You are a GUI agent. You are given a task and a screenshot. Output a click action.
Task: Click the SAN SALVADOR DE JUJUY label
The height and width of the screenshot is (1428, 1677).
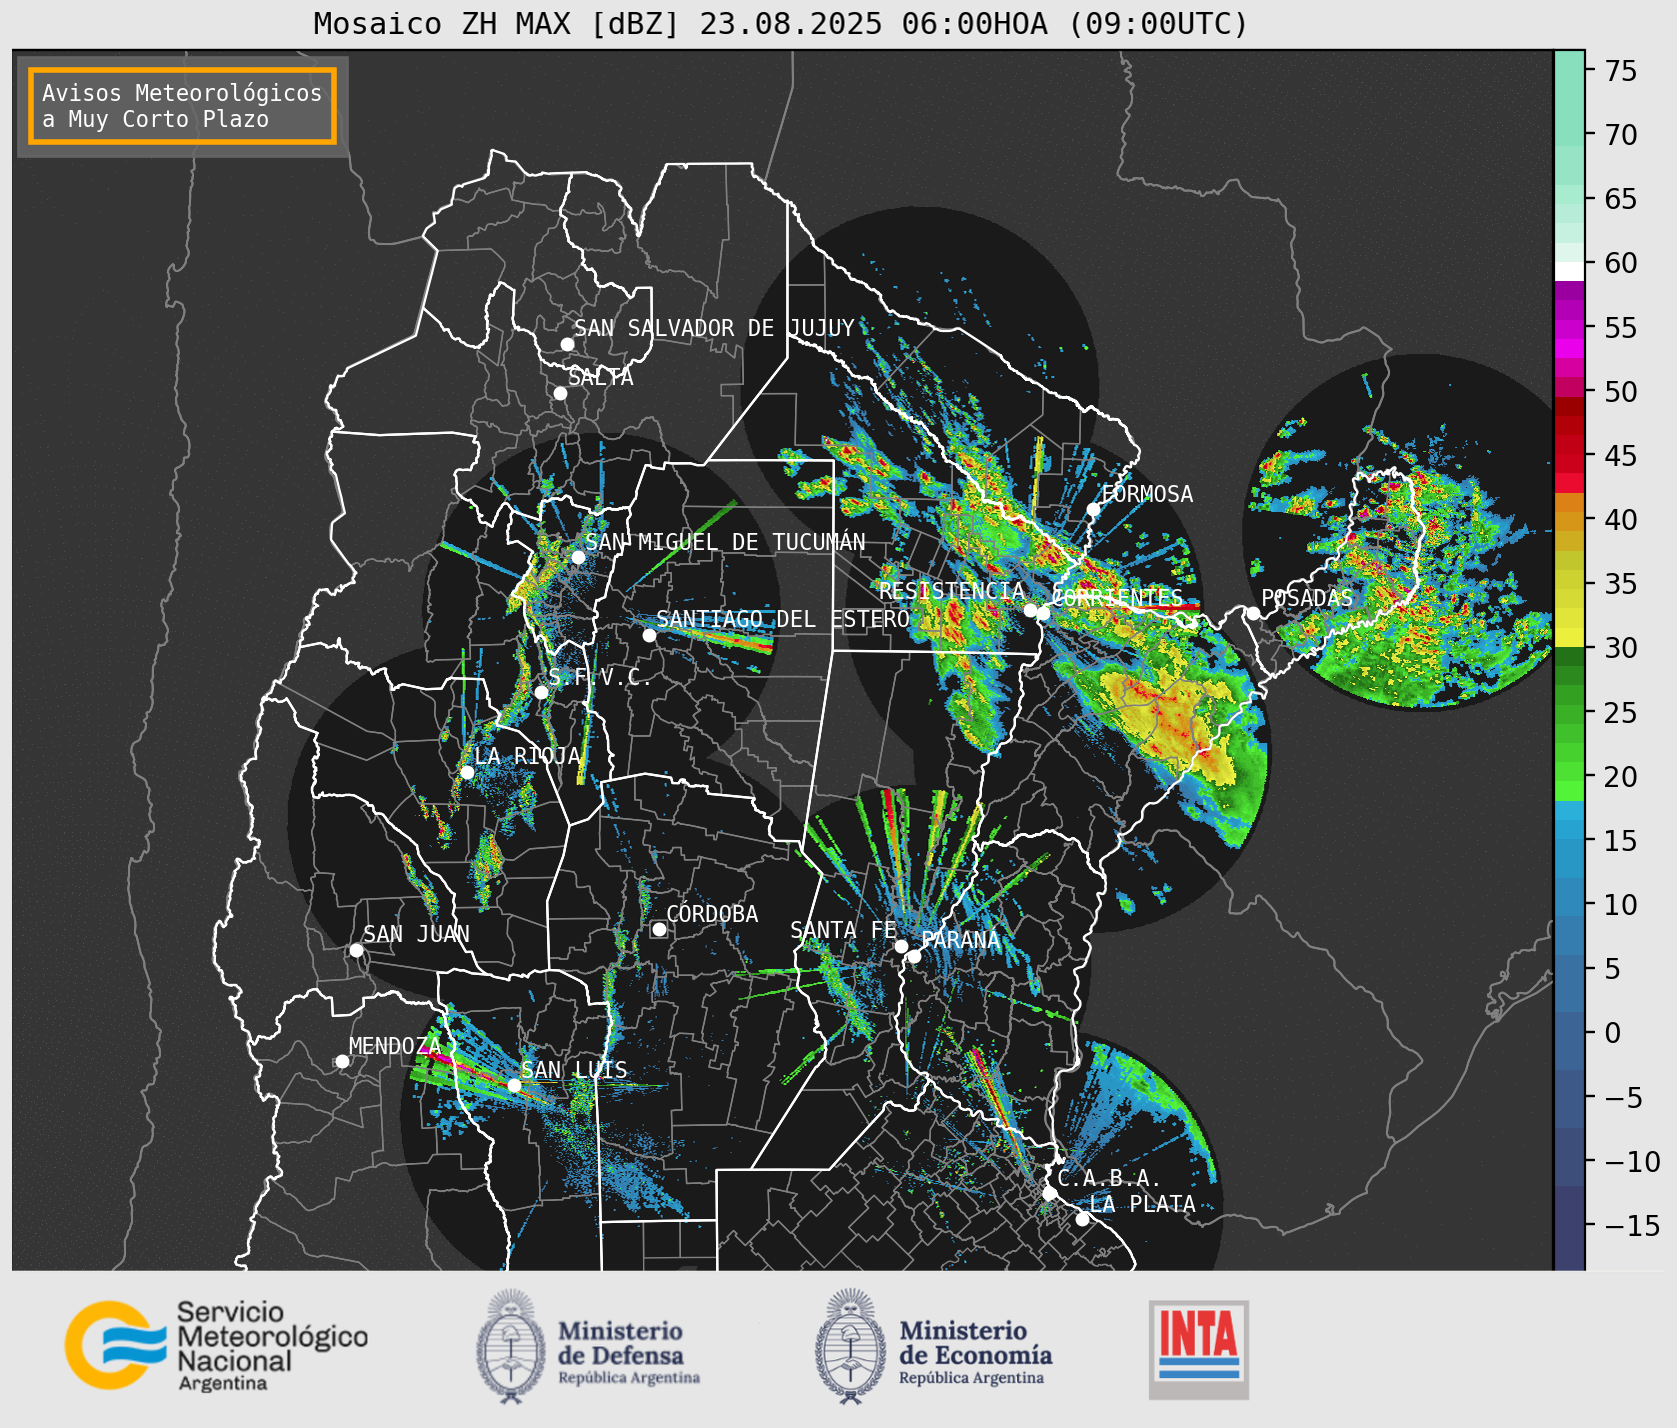tap(714, 328)
